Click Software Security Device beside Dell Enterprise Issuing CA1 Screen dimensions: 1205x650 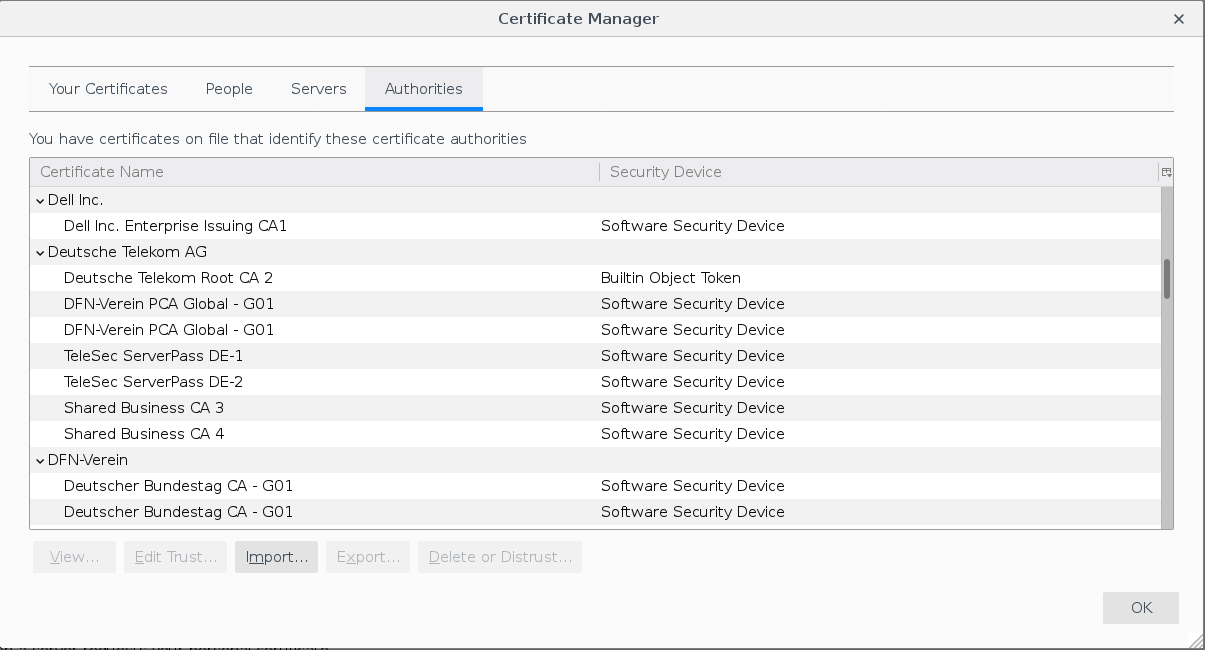[693, 226]
